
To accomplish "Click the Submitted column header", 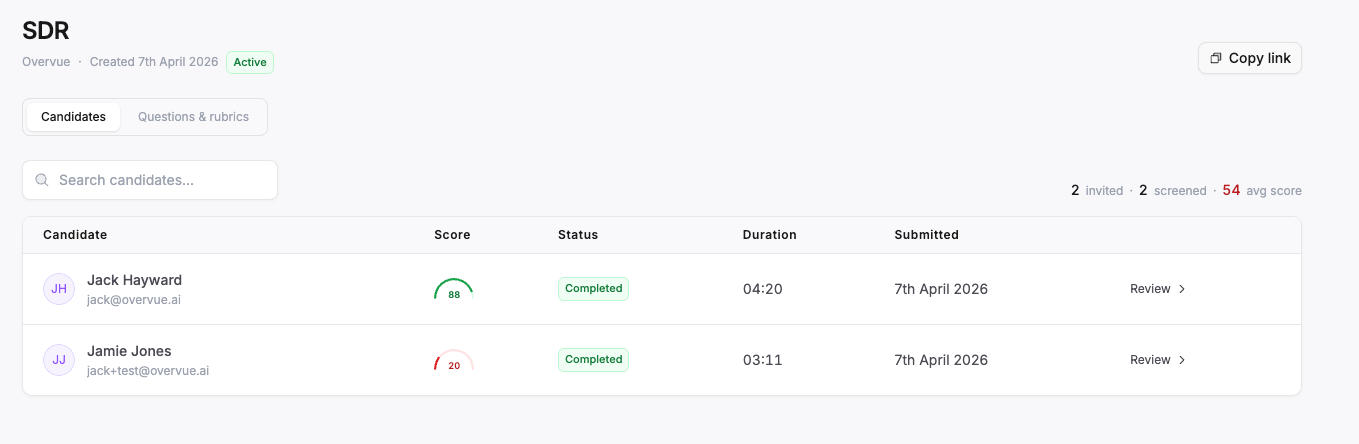I will (926, 235).
